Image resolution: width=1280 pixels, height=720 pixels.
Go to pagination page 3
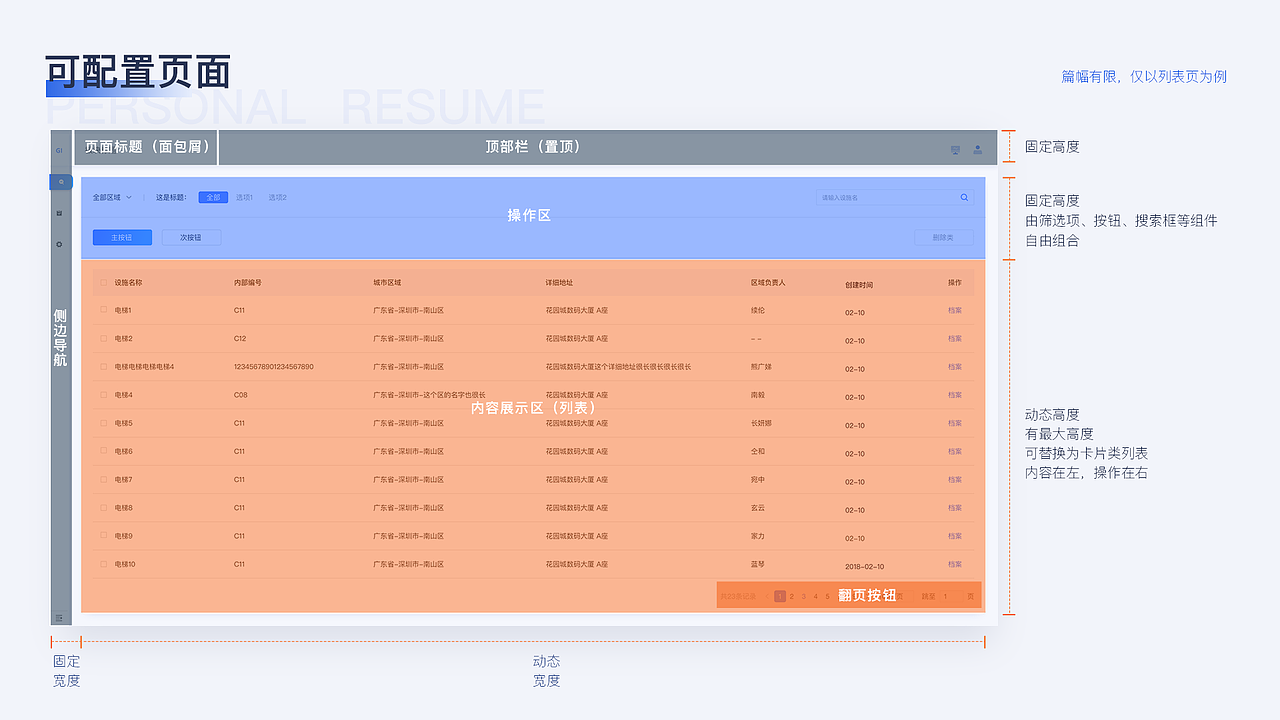(803, 596)
